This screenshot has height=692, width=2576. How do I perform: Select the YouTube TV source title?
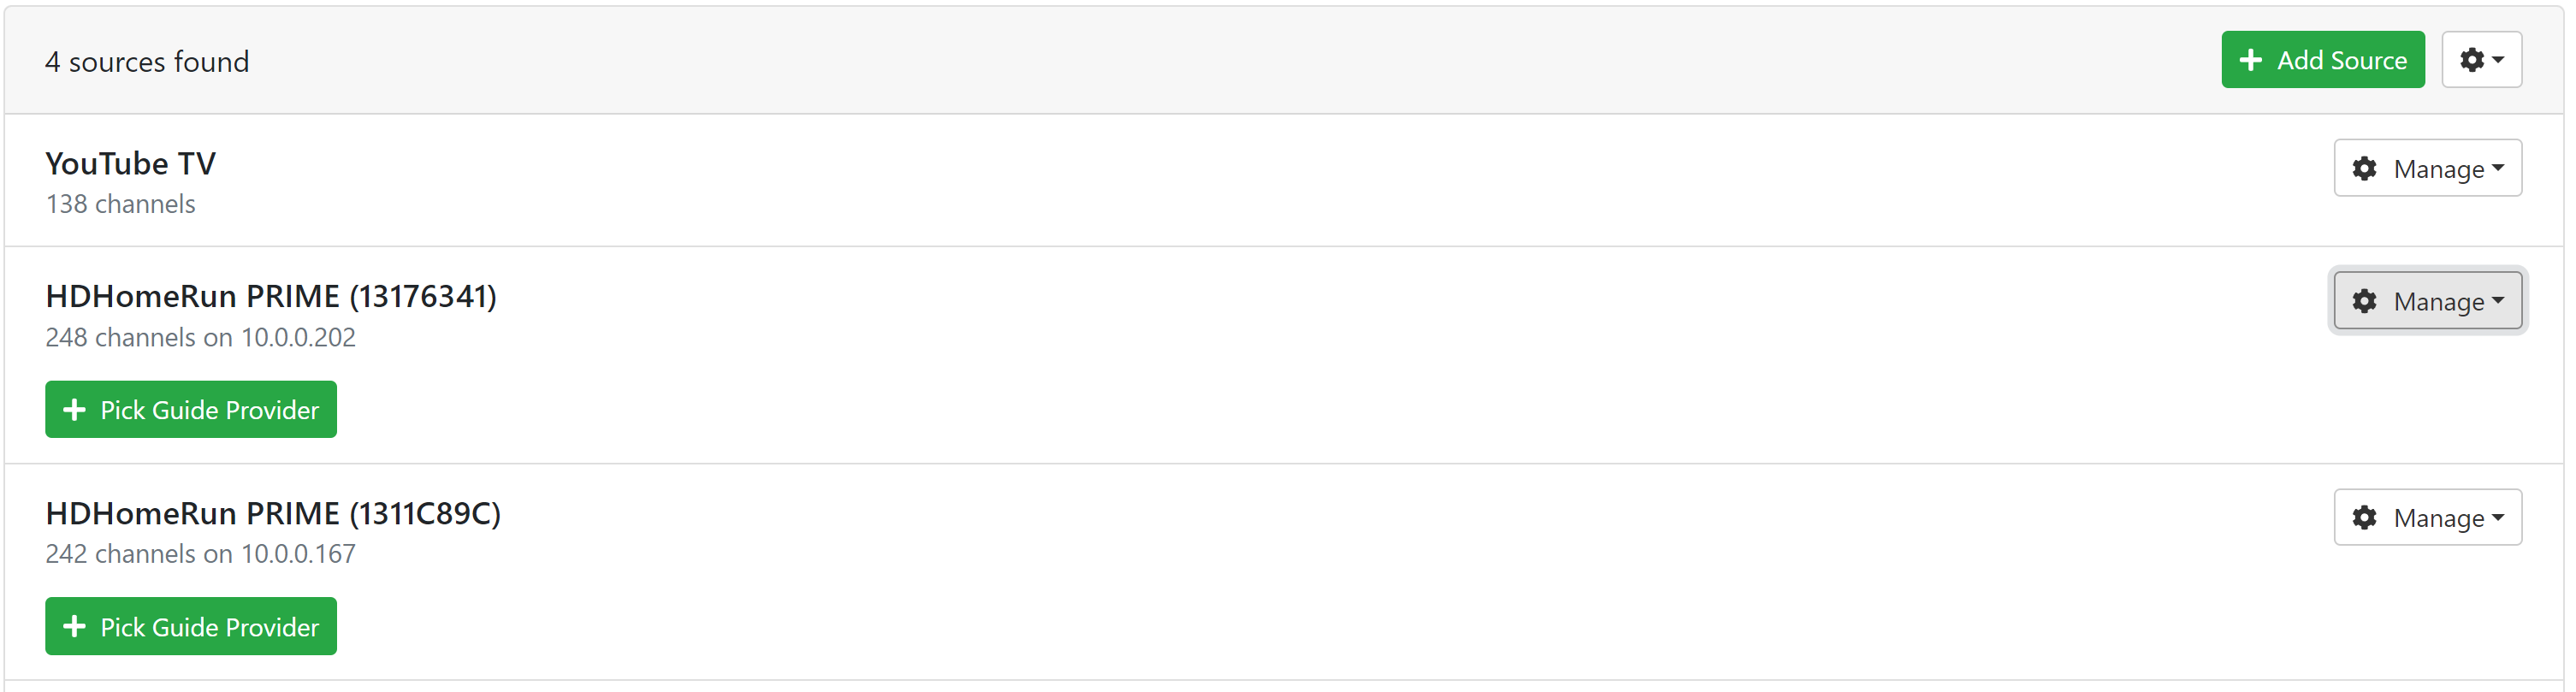[130, 163]
